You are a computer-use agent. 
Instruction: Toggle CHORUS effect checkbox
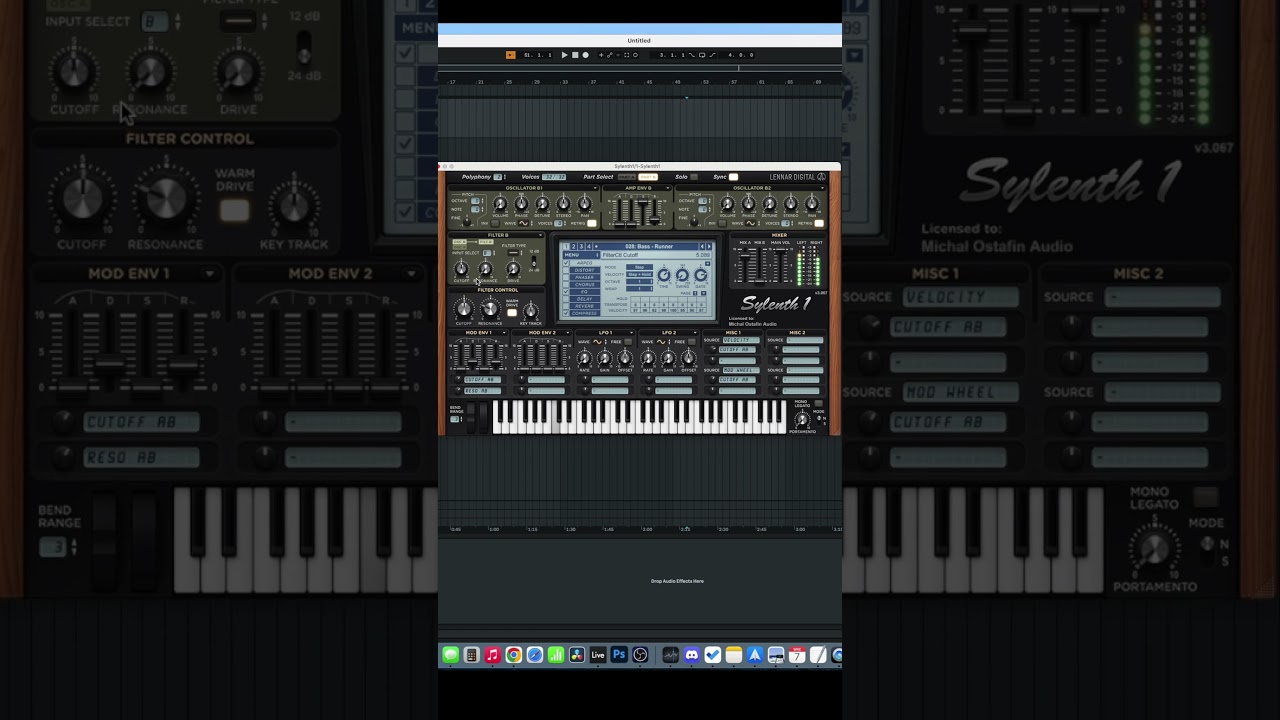click(566, 284)
